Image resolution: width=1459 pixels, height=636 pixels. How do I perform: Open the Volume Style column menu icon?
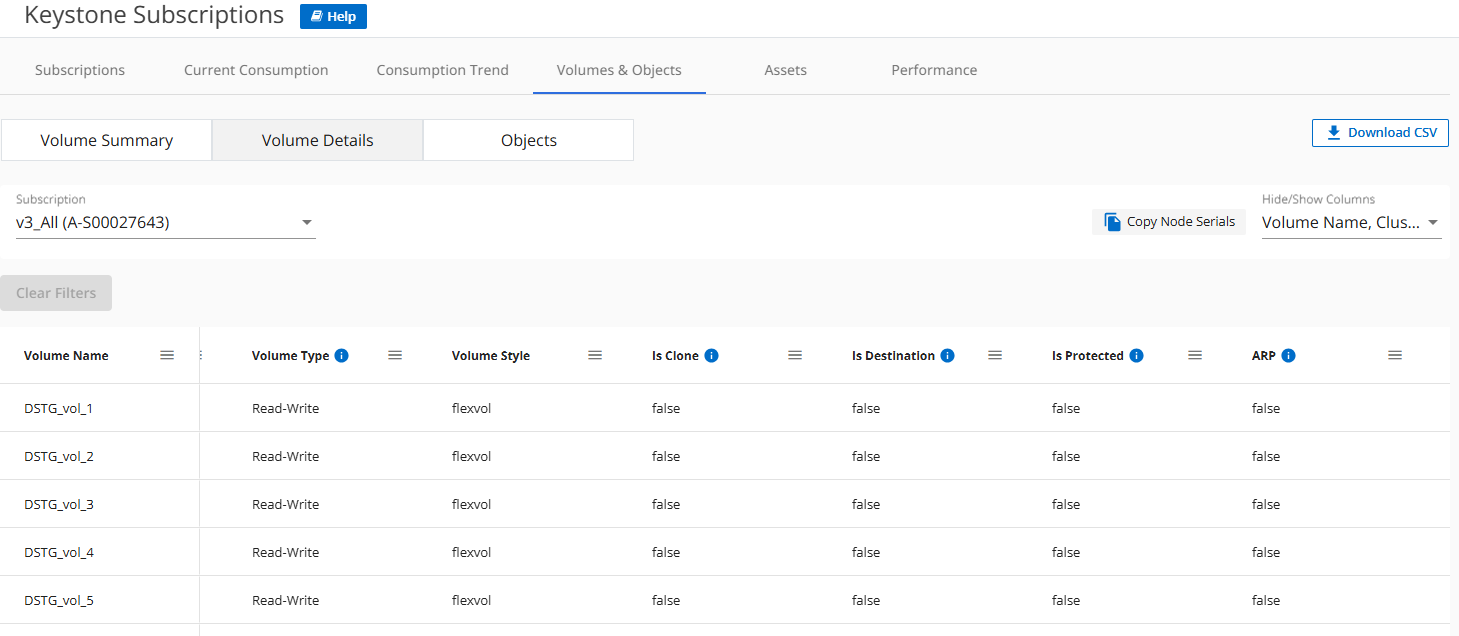(595, 356)
